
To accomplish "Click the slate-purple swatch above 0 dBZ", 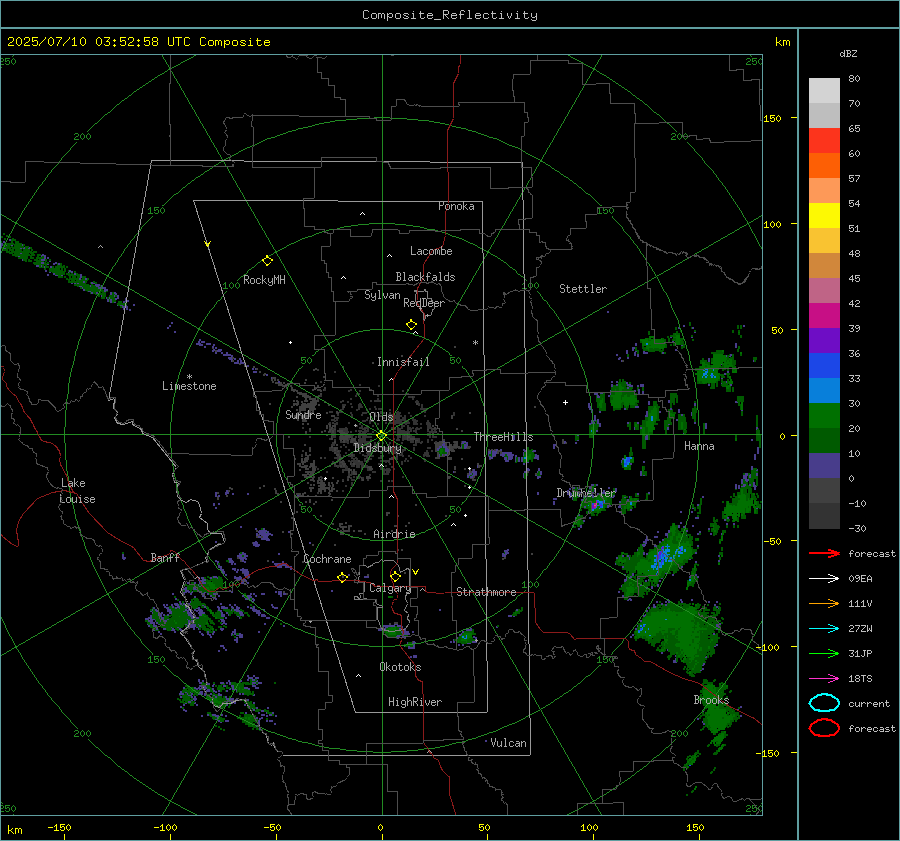I will pos(824,466).
